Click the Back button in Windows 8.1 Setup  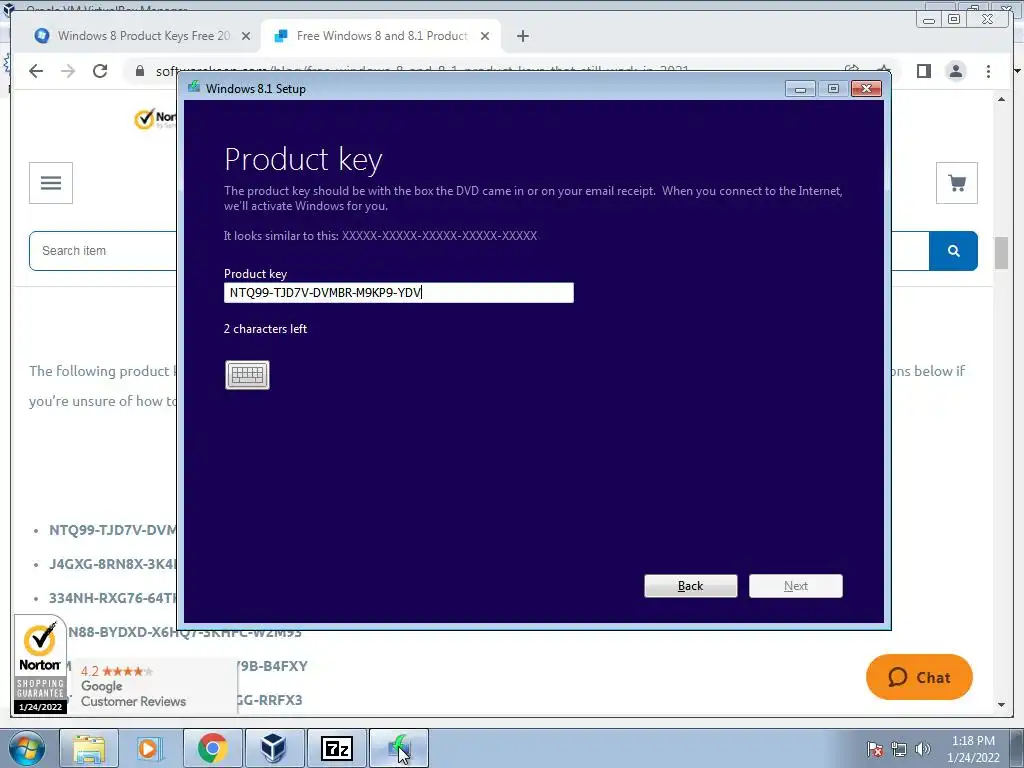coord(690,586)
